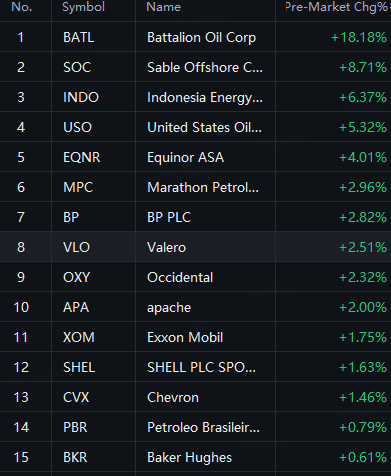The height and width of the screenshot is (476, 391).
Task: Sort by Symbol column header
Action: pyautogui.click(x=83, y=7)
